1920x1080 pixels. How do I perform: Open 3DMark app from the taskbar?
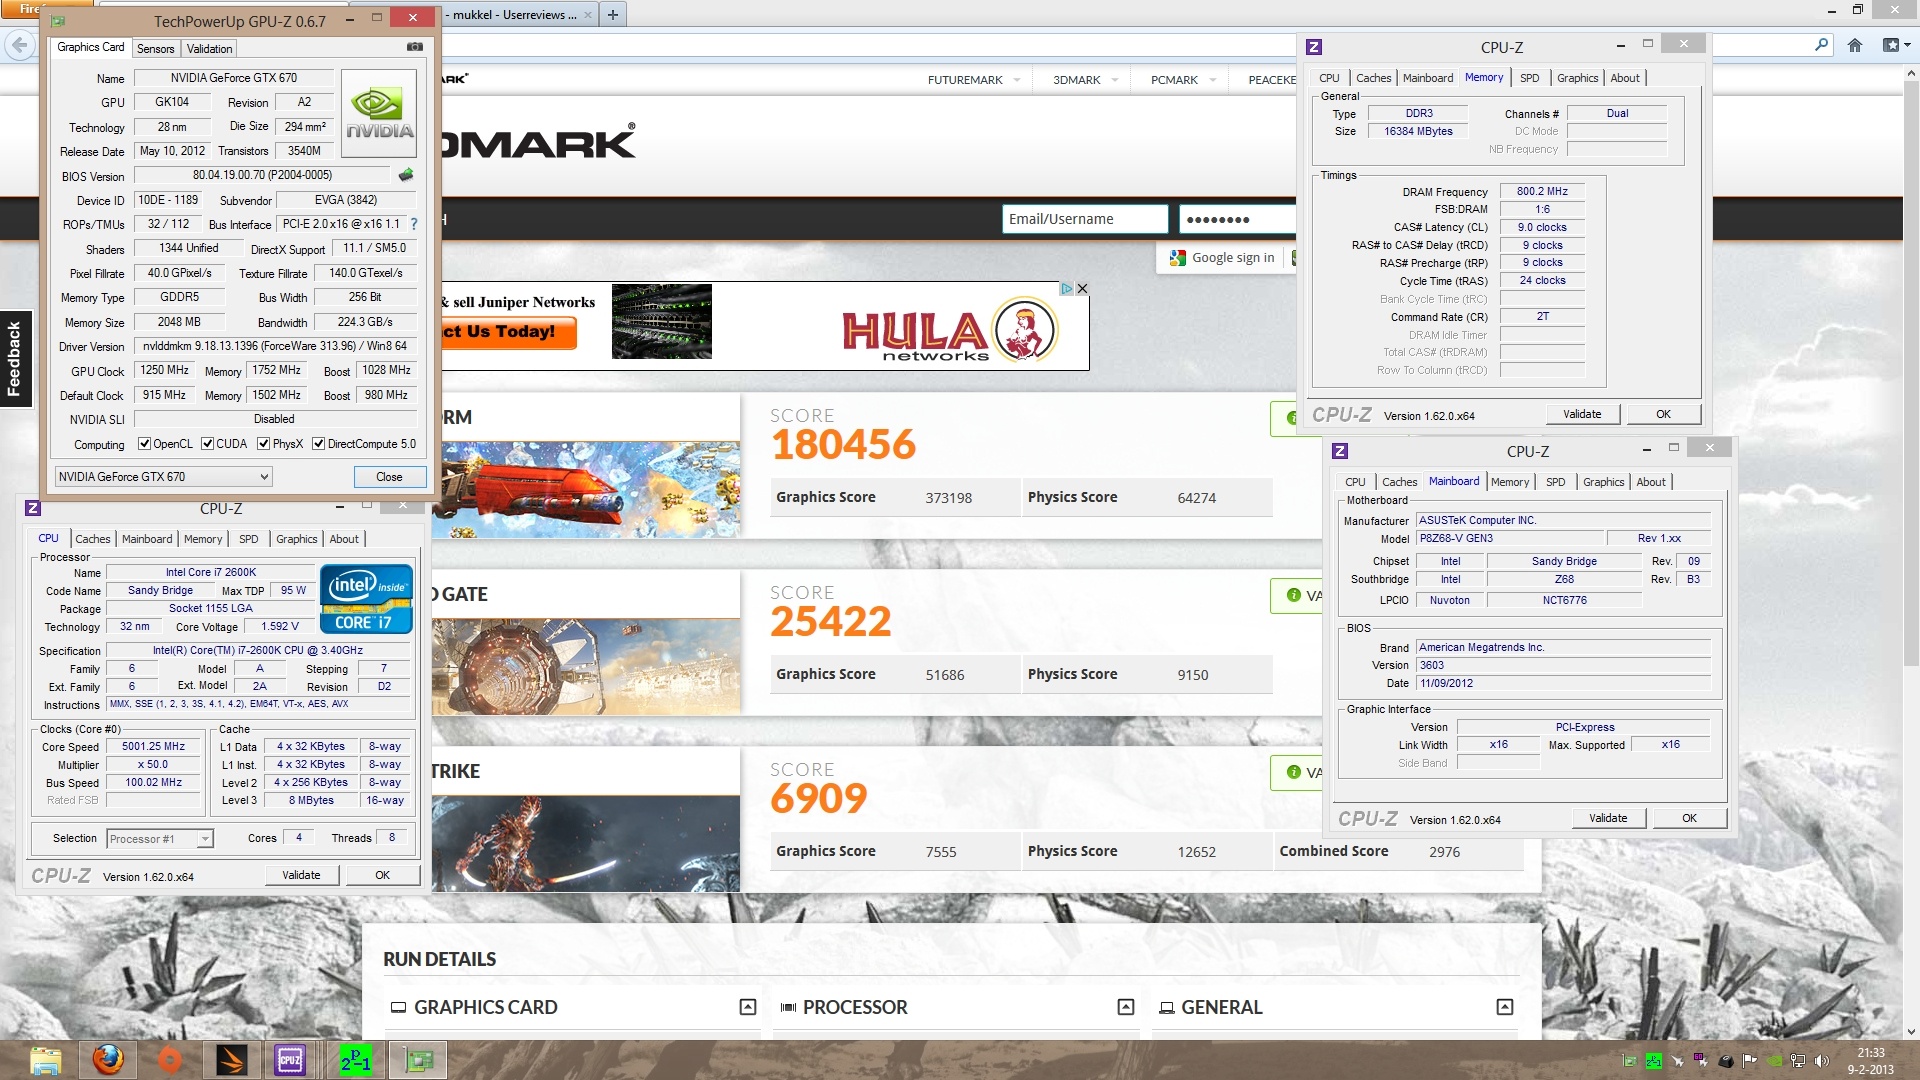point(231,1060)
